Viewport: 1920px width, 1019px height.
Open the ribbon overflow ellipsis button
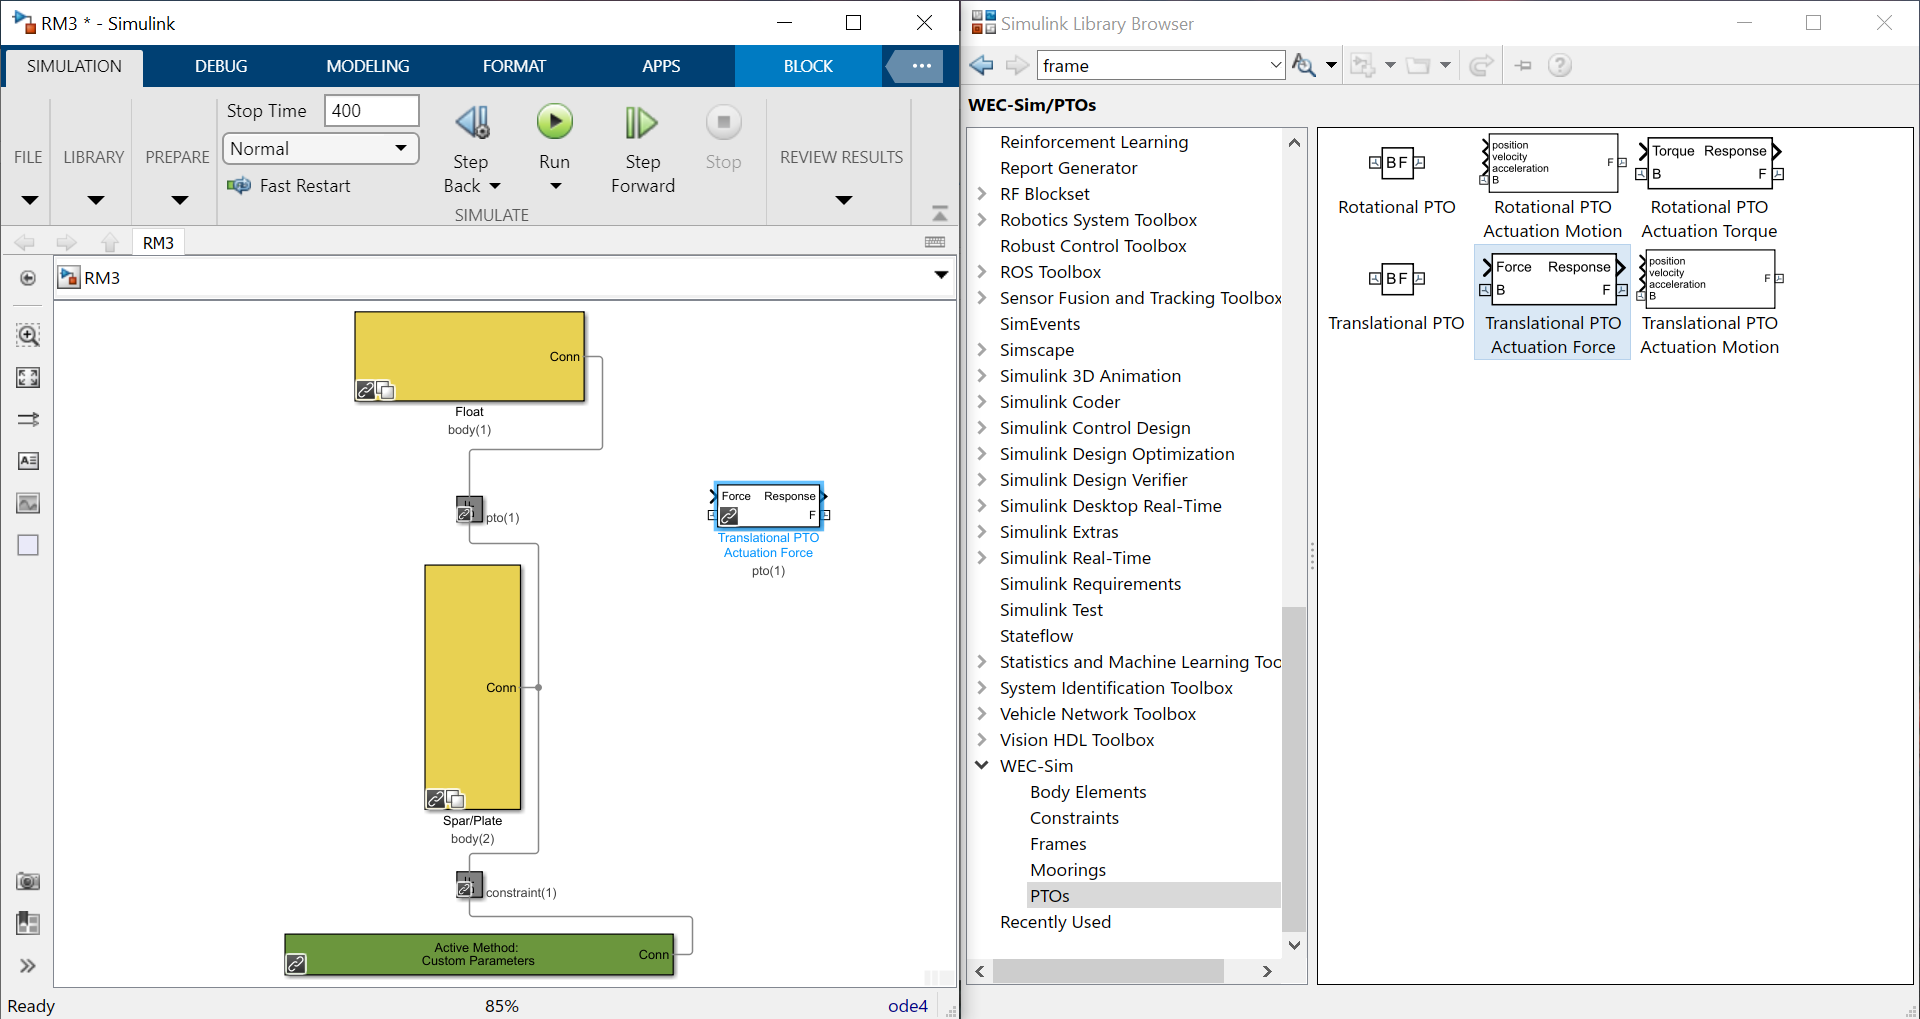(921, 66)
